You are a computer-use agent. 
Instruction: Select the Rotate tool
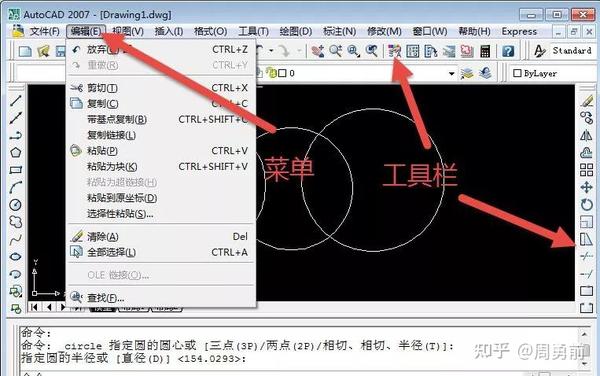(x=587, y=205)
